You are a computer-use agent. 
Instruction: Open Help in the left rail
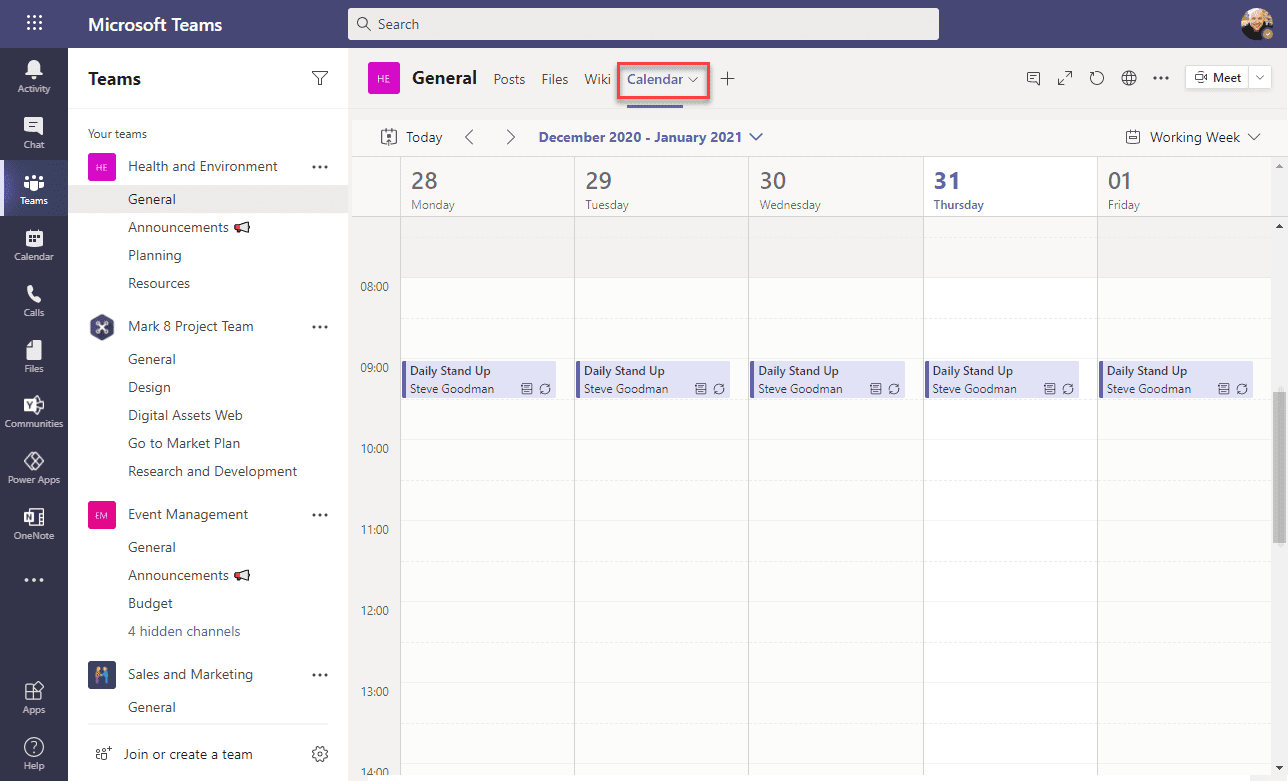[x=34, y=753]
